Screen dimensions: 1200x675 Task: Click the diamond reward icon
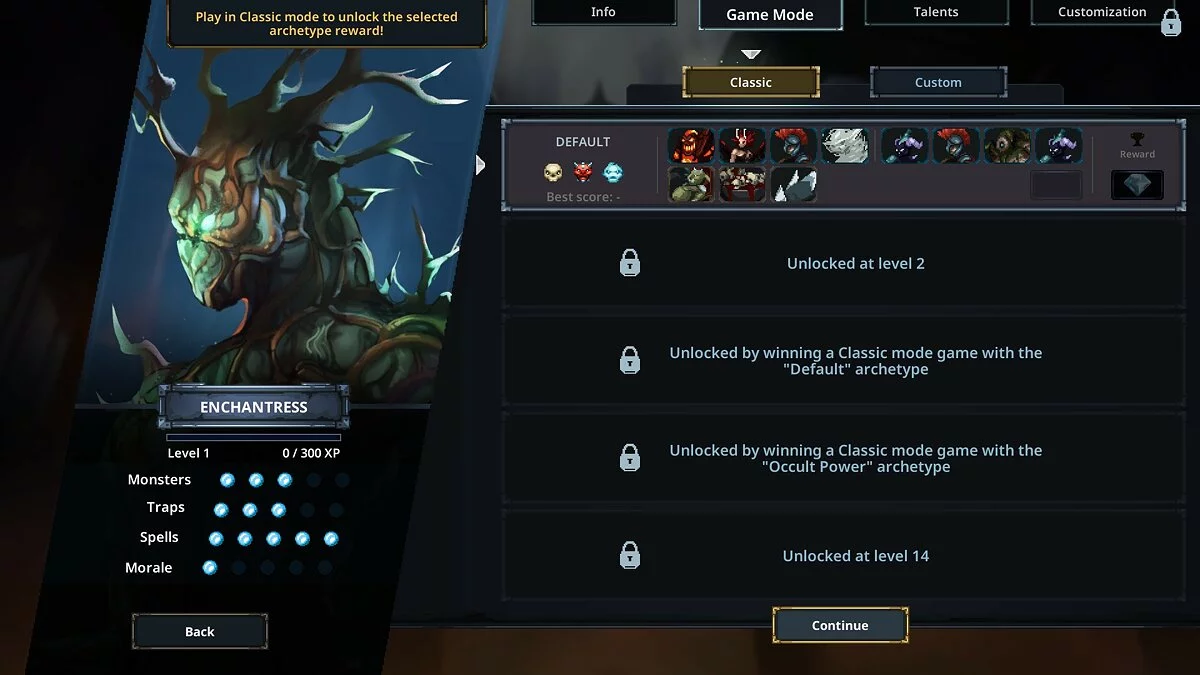point(1137,184)
